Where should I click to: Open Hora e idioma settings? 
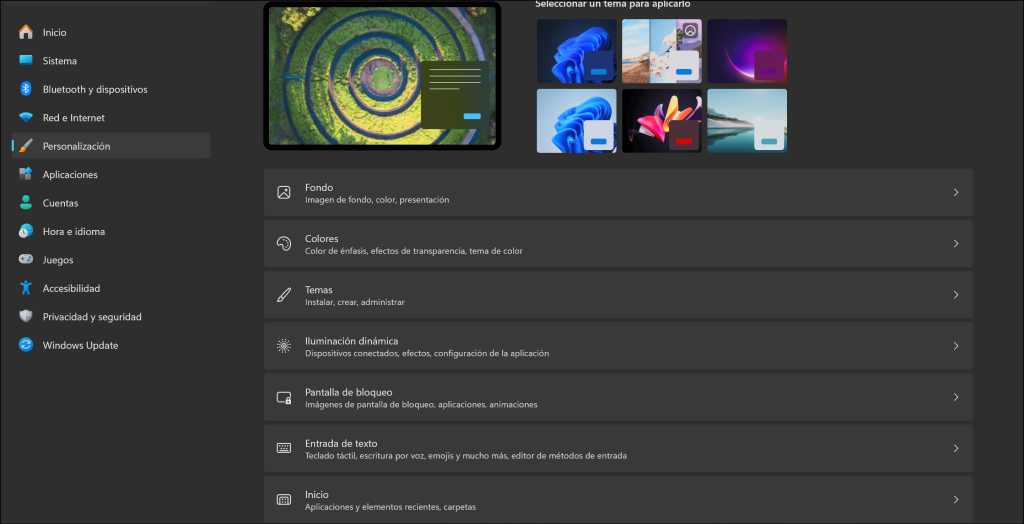click(73, 232)
